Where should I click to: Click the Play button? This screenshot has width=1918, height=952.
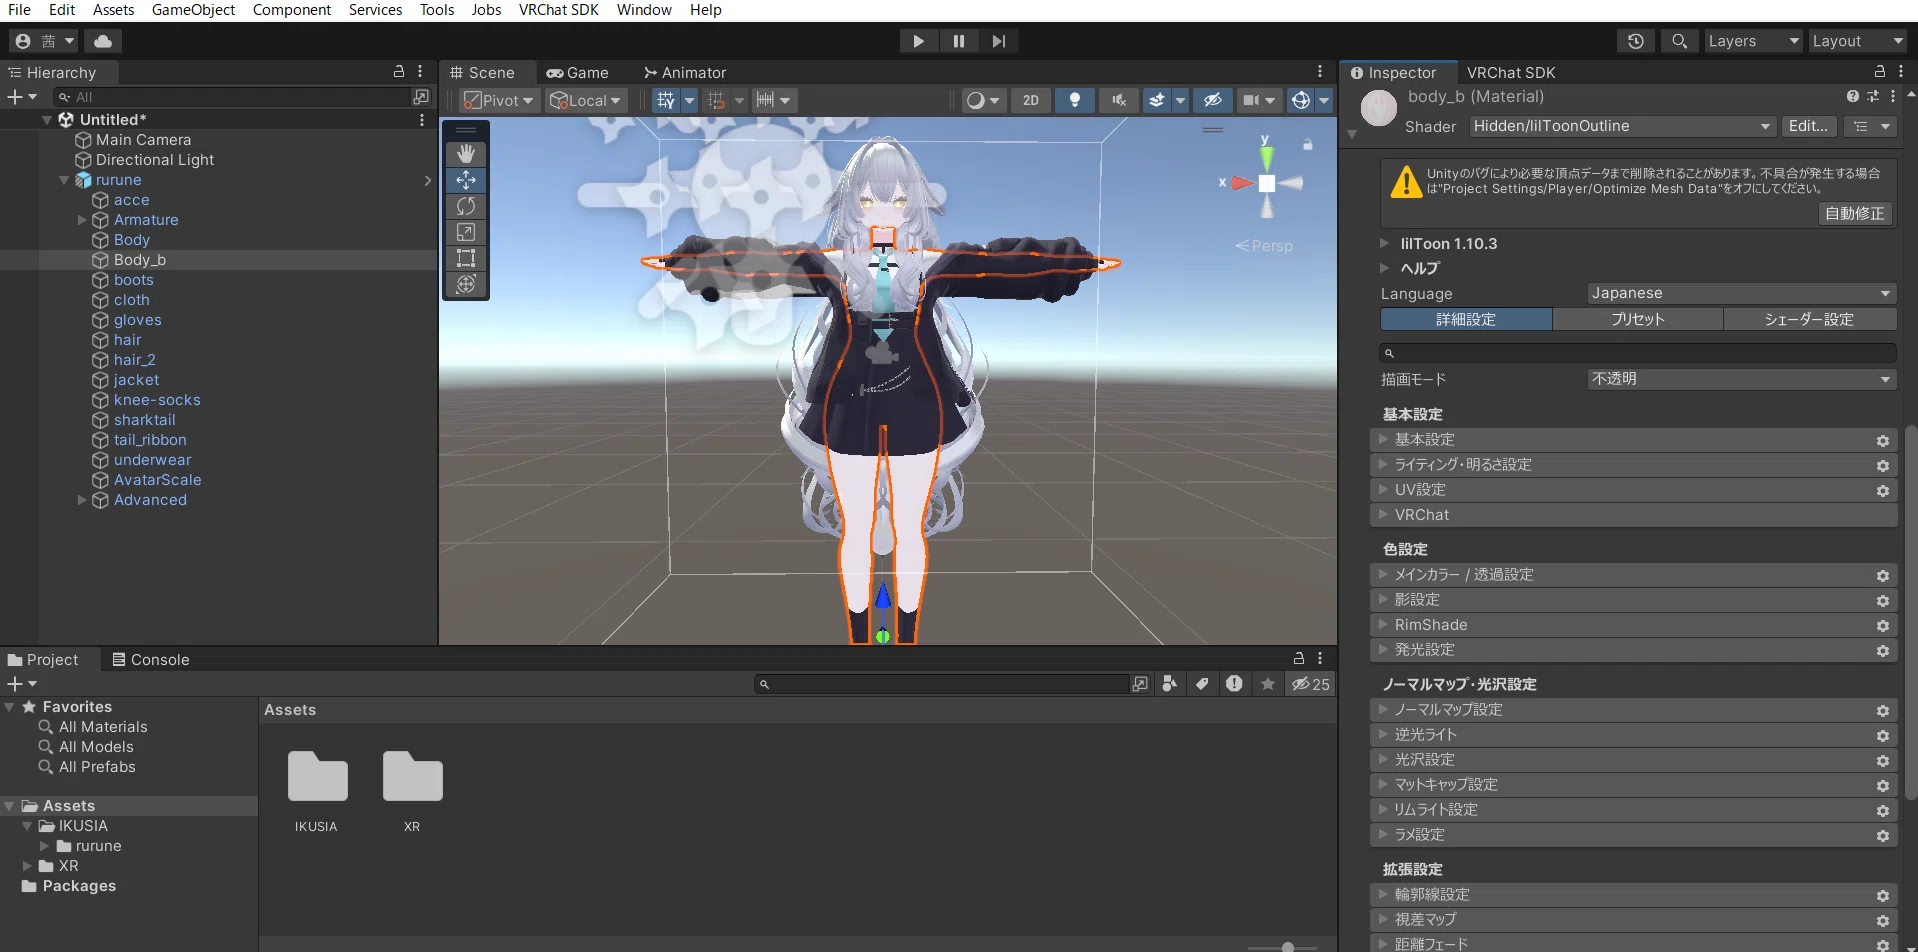pos(918,41)
